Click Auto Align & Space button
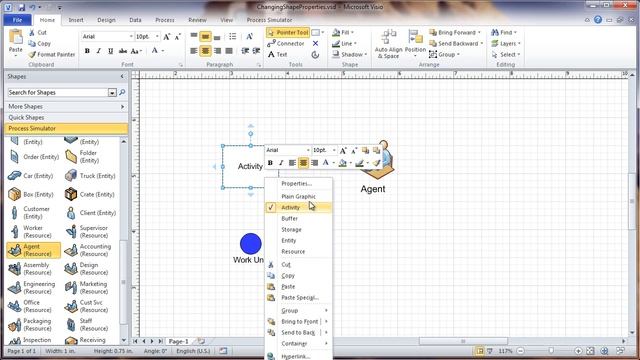 [388, 44]
